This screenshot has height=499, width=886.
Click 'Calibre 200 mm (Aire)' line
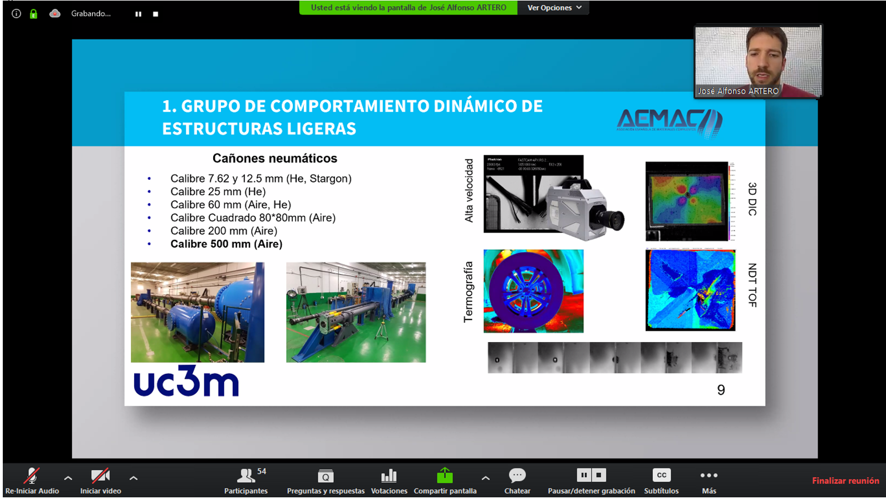pos(224,231)
